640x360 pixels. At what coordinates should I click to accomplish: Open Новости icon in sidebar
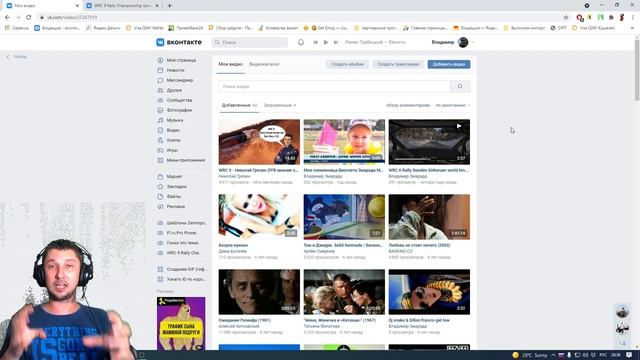(x=160, y=70)
